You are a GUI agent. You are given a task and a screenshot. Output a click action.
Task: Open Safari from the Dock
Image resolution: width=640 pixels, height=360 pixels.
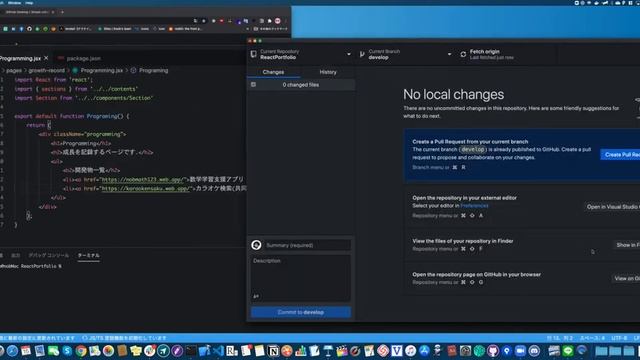(x=12, y=351)
